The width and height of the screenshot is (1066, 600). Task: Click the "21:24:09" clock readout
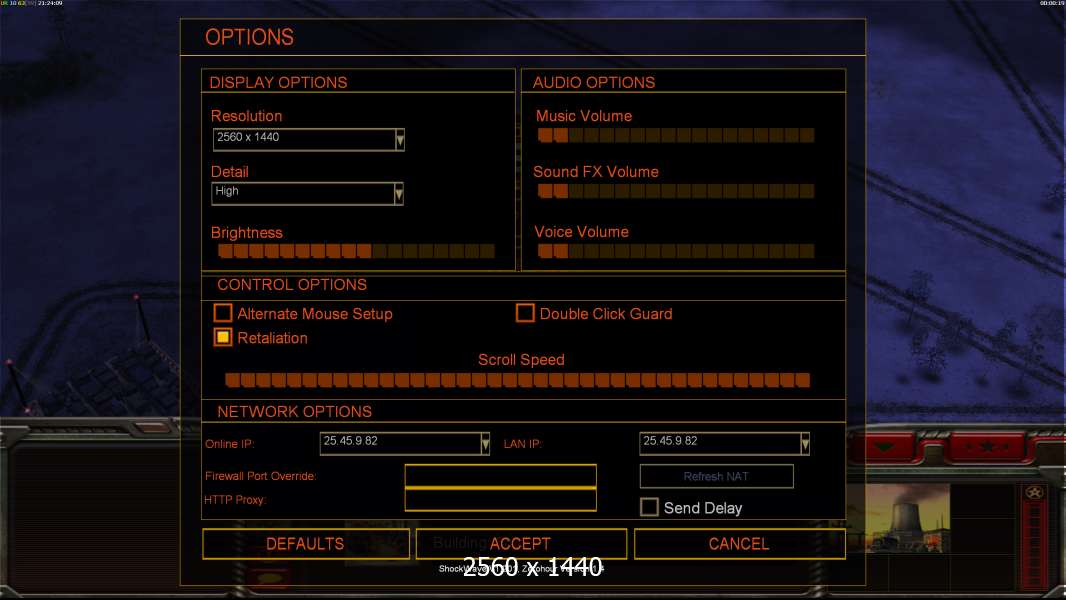(x=50, y=3)
